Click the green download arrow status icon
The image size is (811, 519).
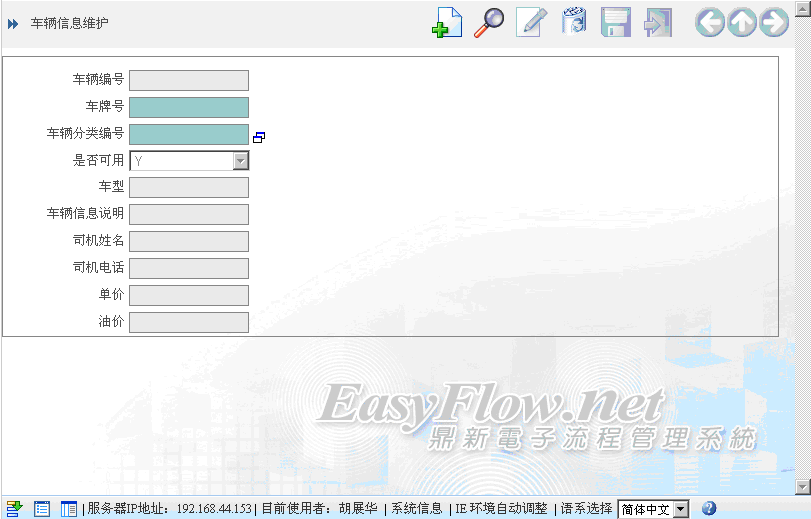pos(14,508)
